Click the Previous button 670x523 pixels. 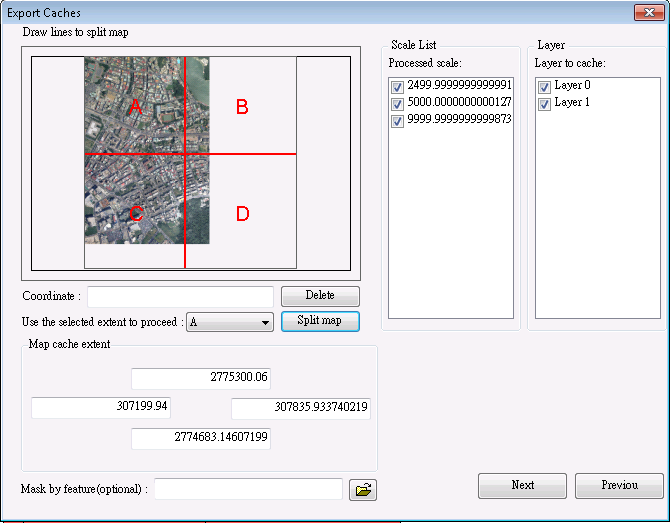click(619, 486)
